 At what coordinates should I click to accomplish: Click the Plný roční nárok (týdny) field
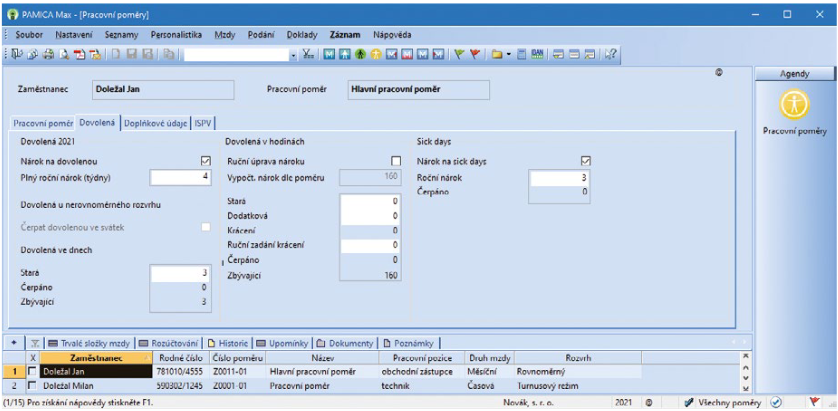point(180,177)
